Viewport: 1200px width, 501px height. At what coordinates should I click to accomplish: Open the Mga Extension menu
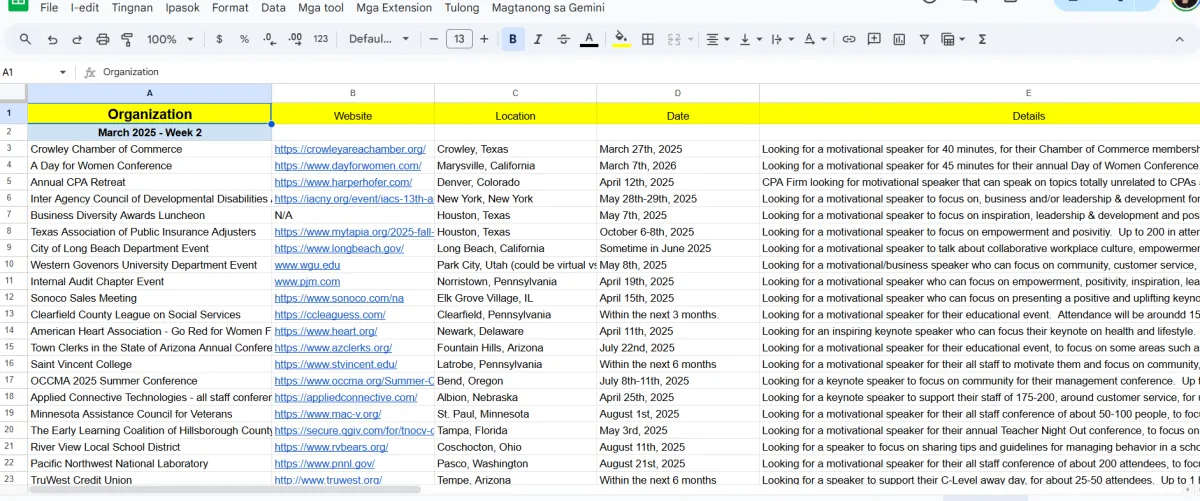(x=394, y=7)
